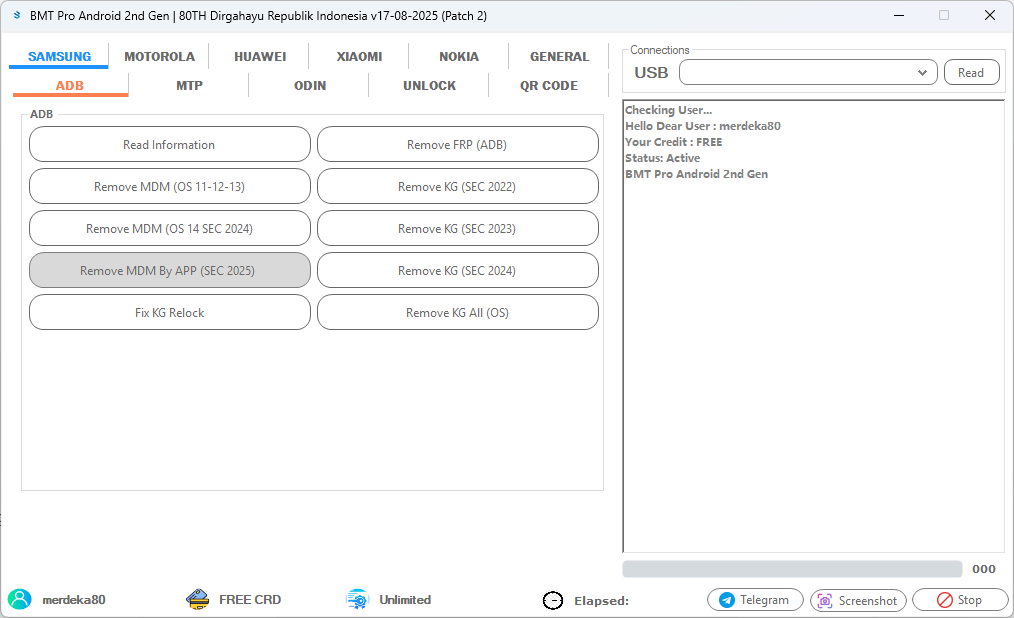Click the Elapsed timer clock icon
Screen dimensions: 1014x618
[552, 600]
